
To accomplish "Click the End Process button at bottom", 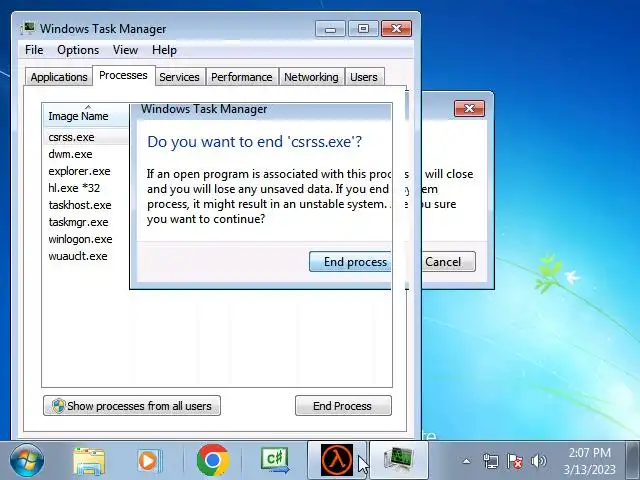I will [x=343, y=406].
